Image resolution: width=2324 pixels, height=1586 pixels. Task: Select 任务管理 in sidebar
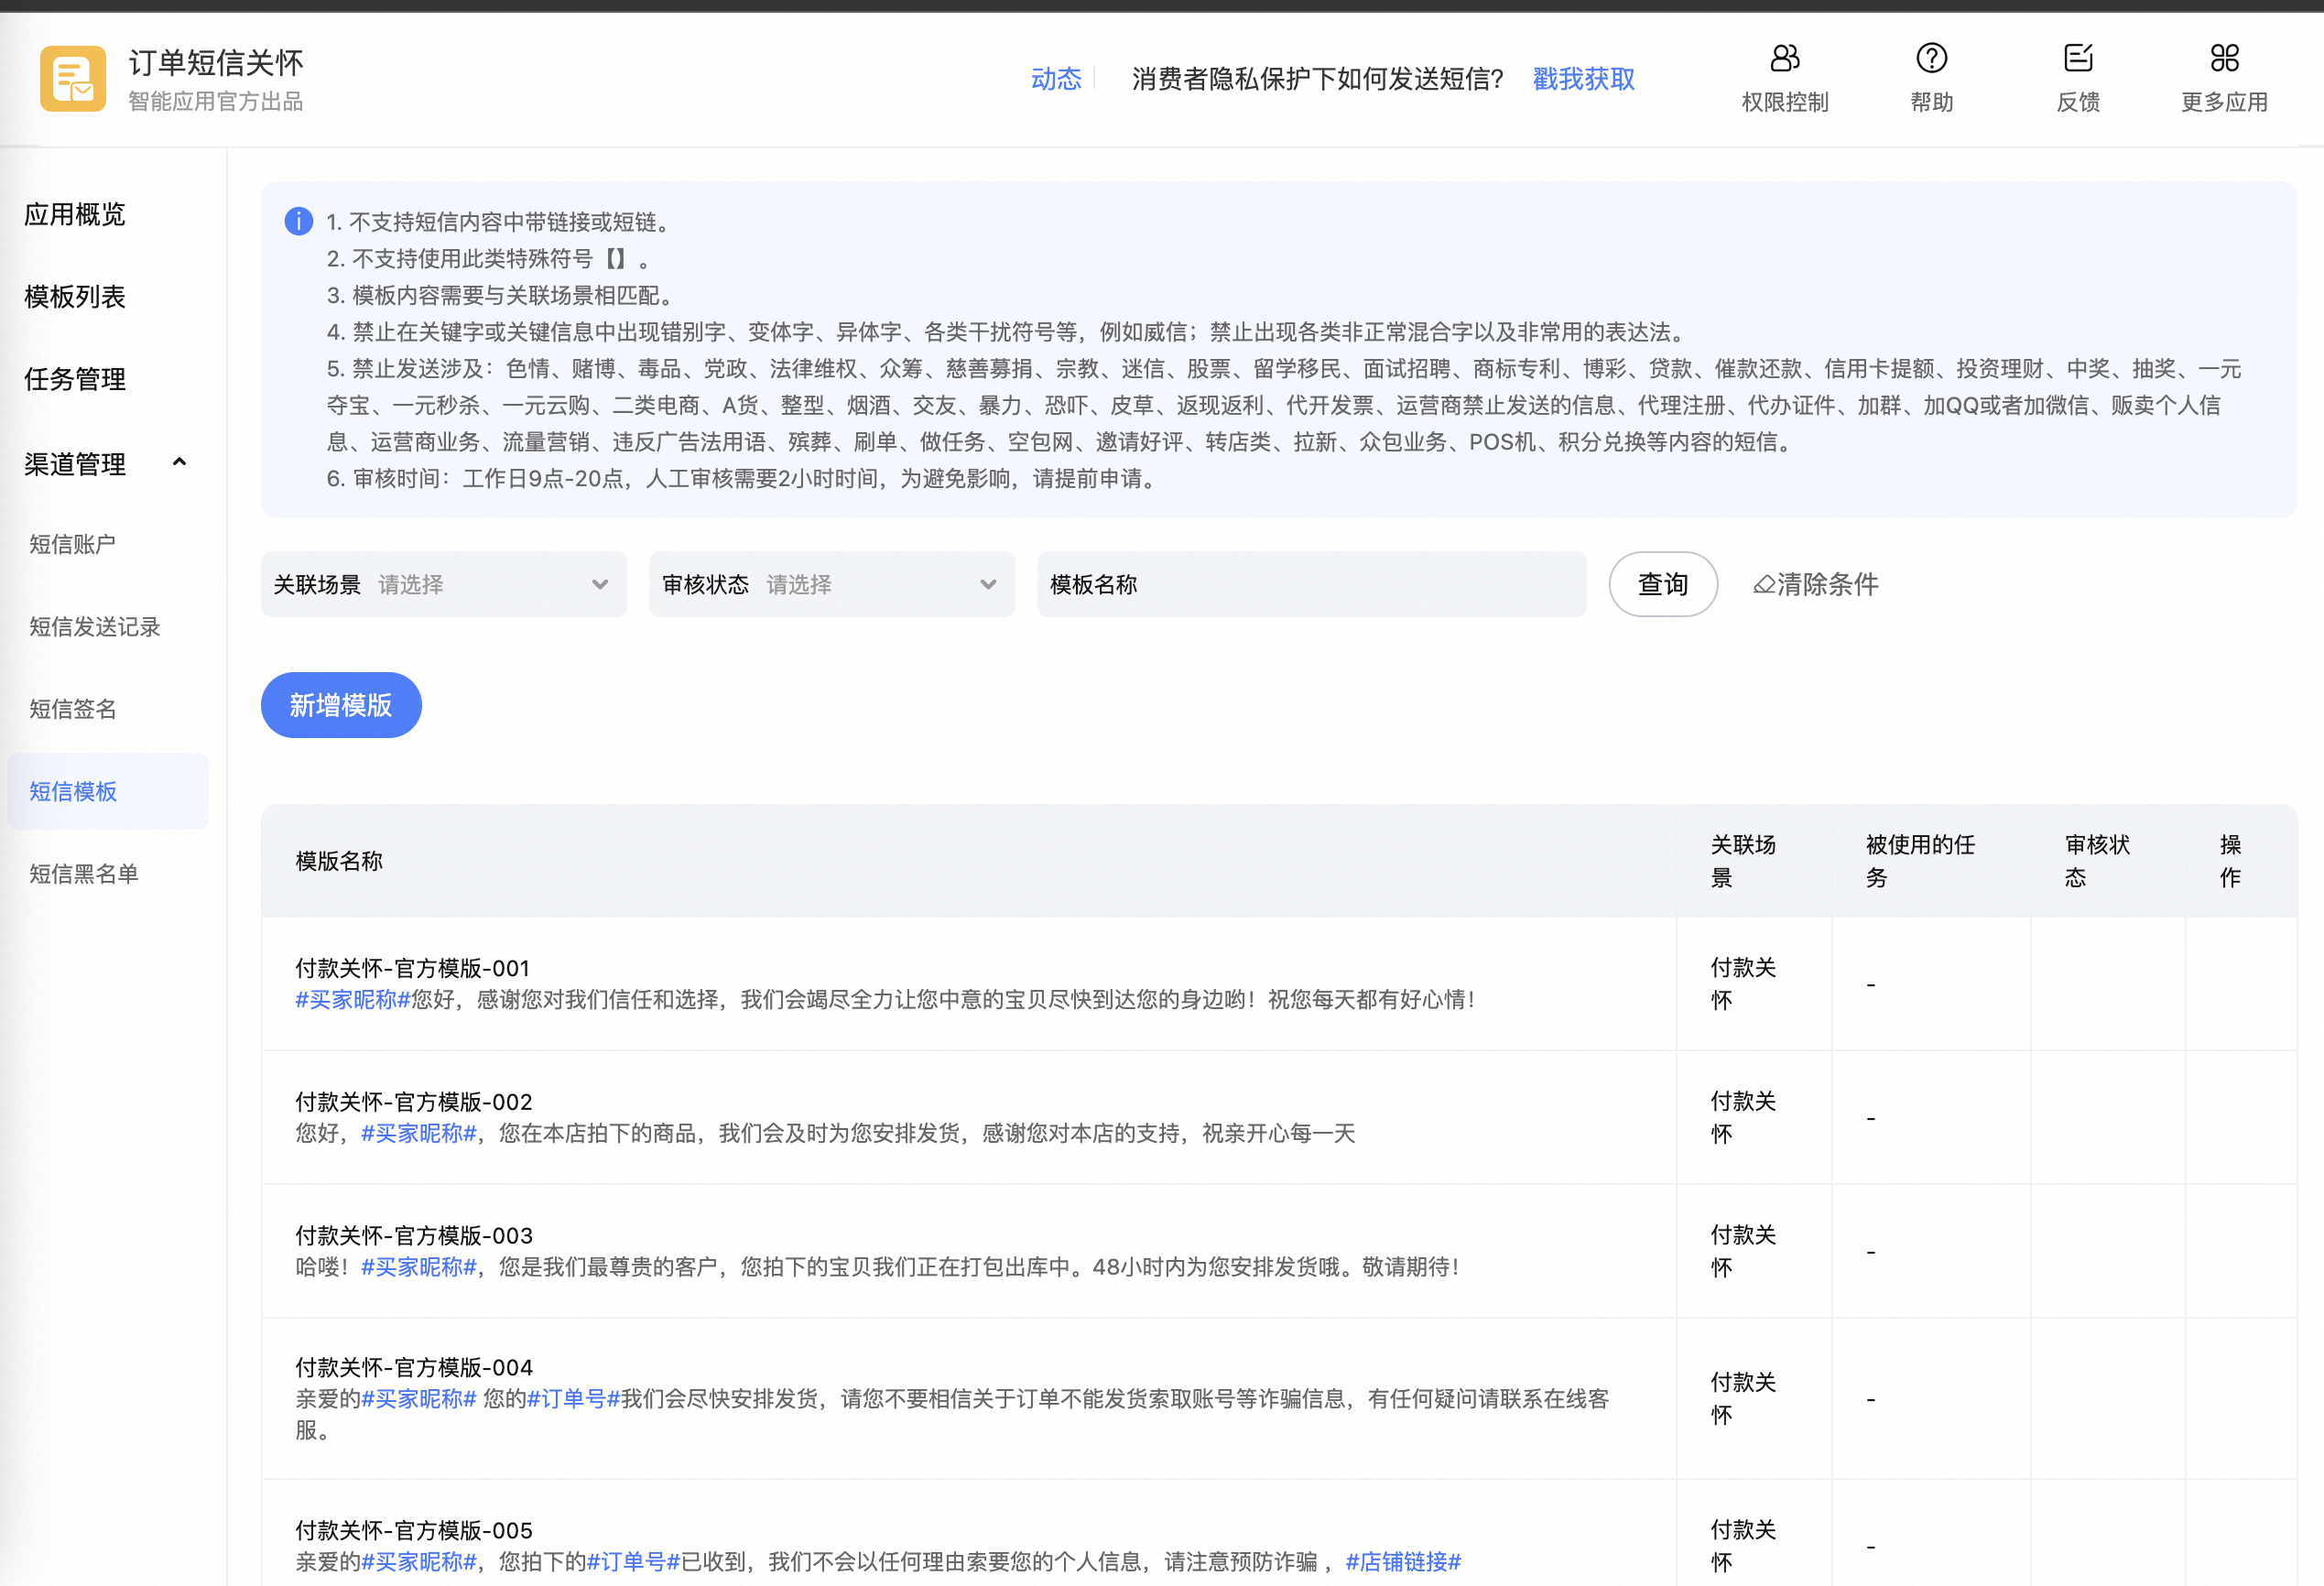click(75, 379)
